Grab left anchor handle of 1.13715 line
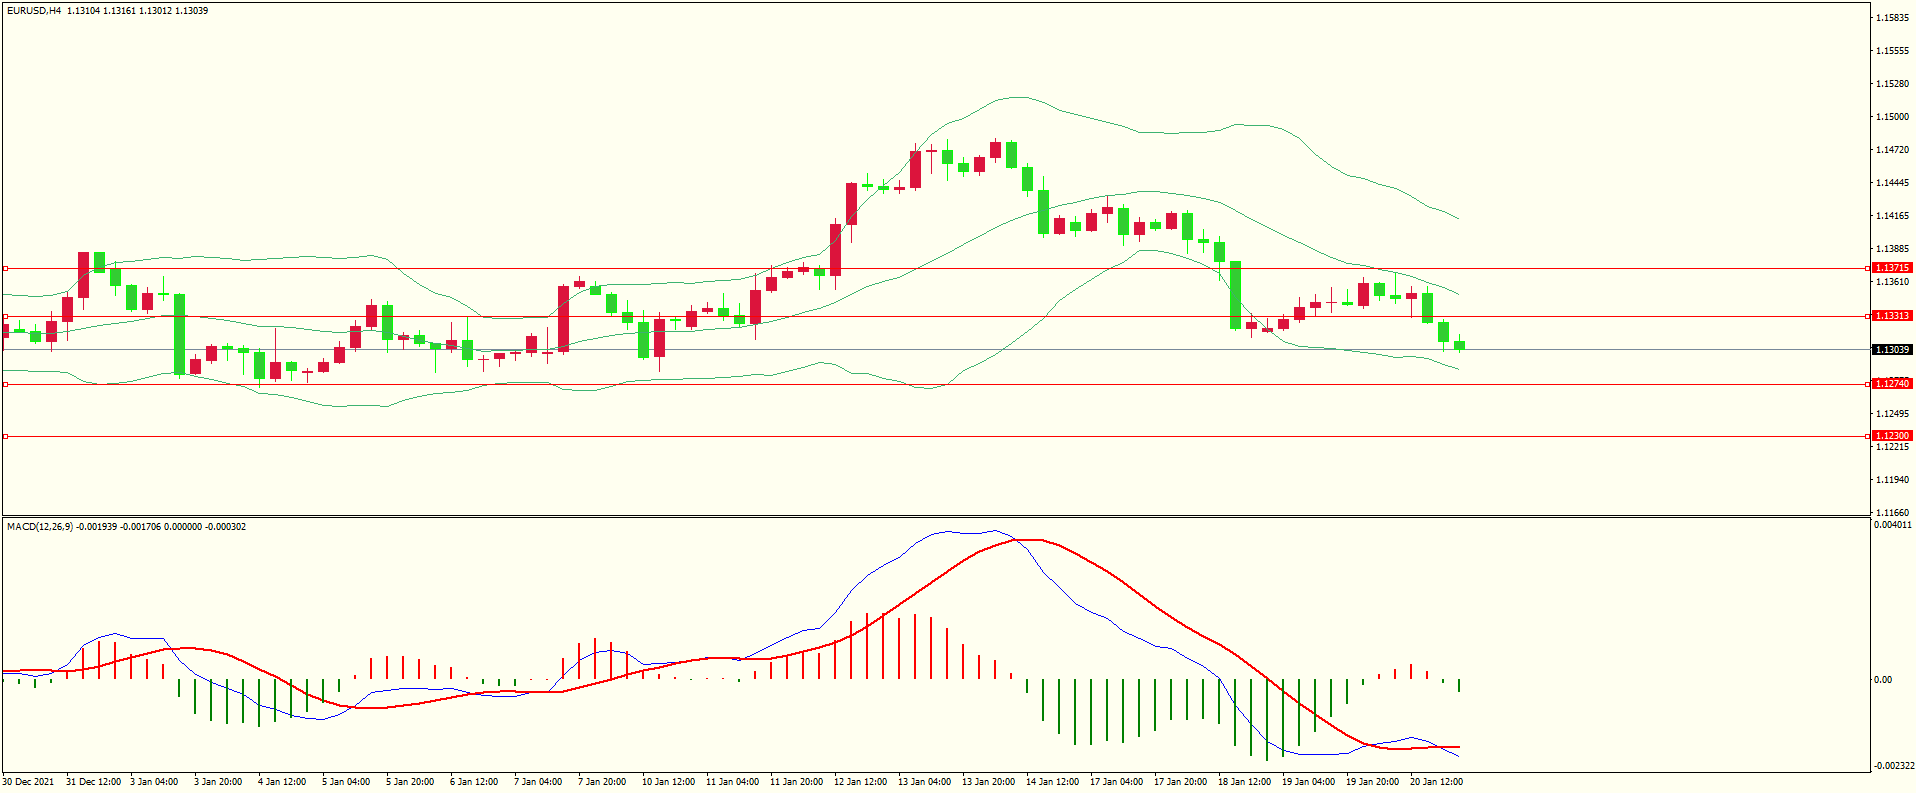The width and height of the screenshot is (1916, 793). tap(5, 268)
